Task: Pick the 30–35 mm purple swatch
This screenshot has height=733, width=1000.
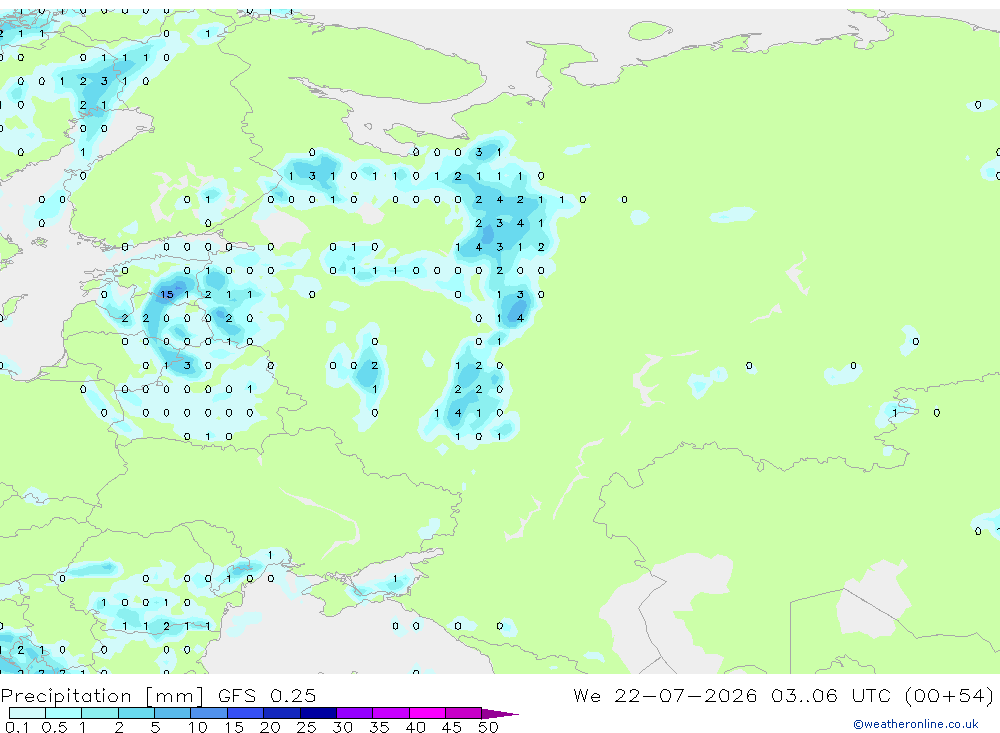Action: point(354,713)
